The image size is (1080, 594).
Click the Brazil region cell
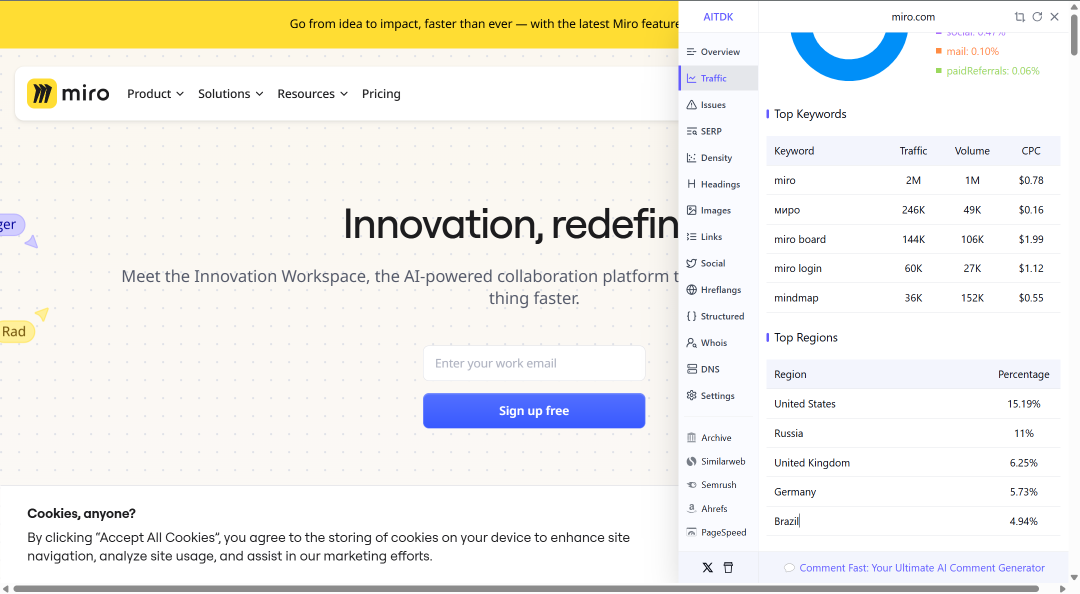786,522
